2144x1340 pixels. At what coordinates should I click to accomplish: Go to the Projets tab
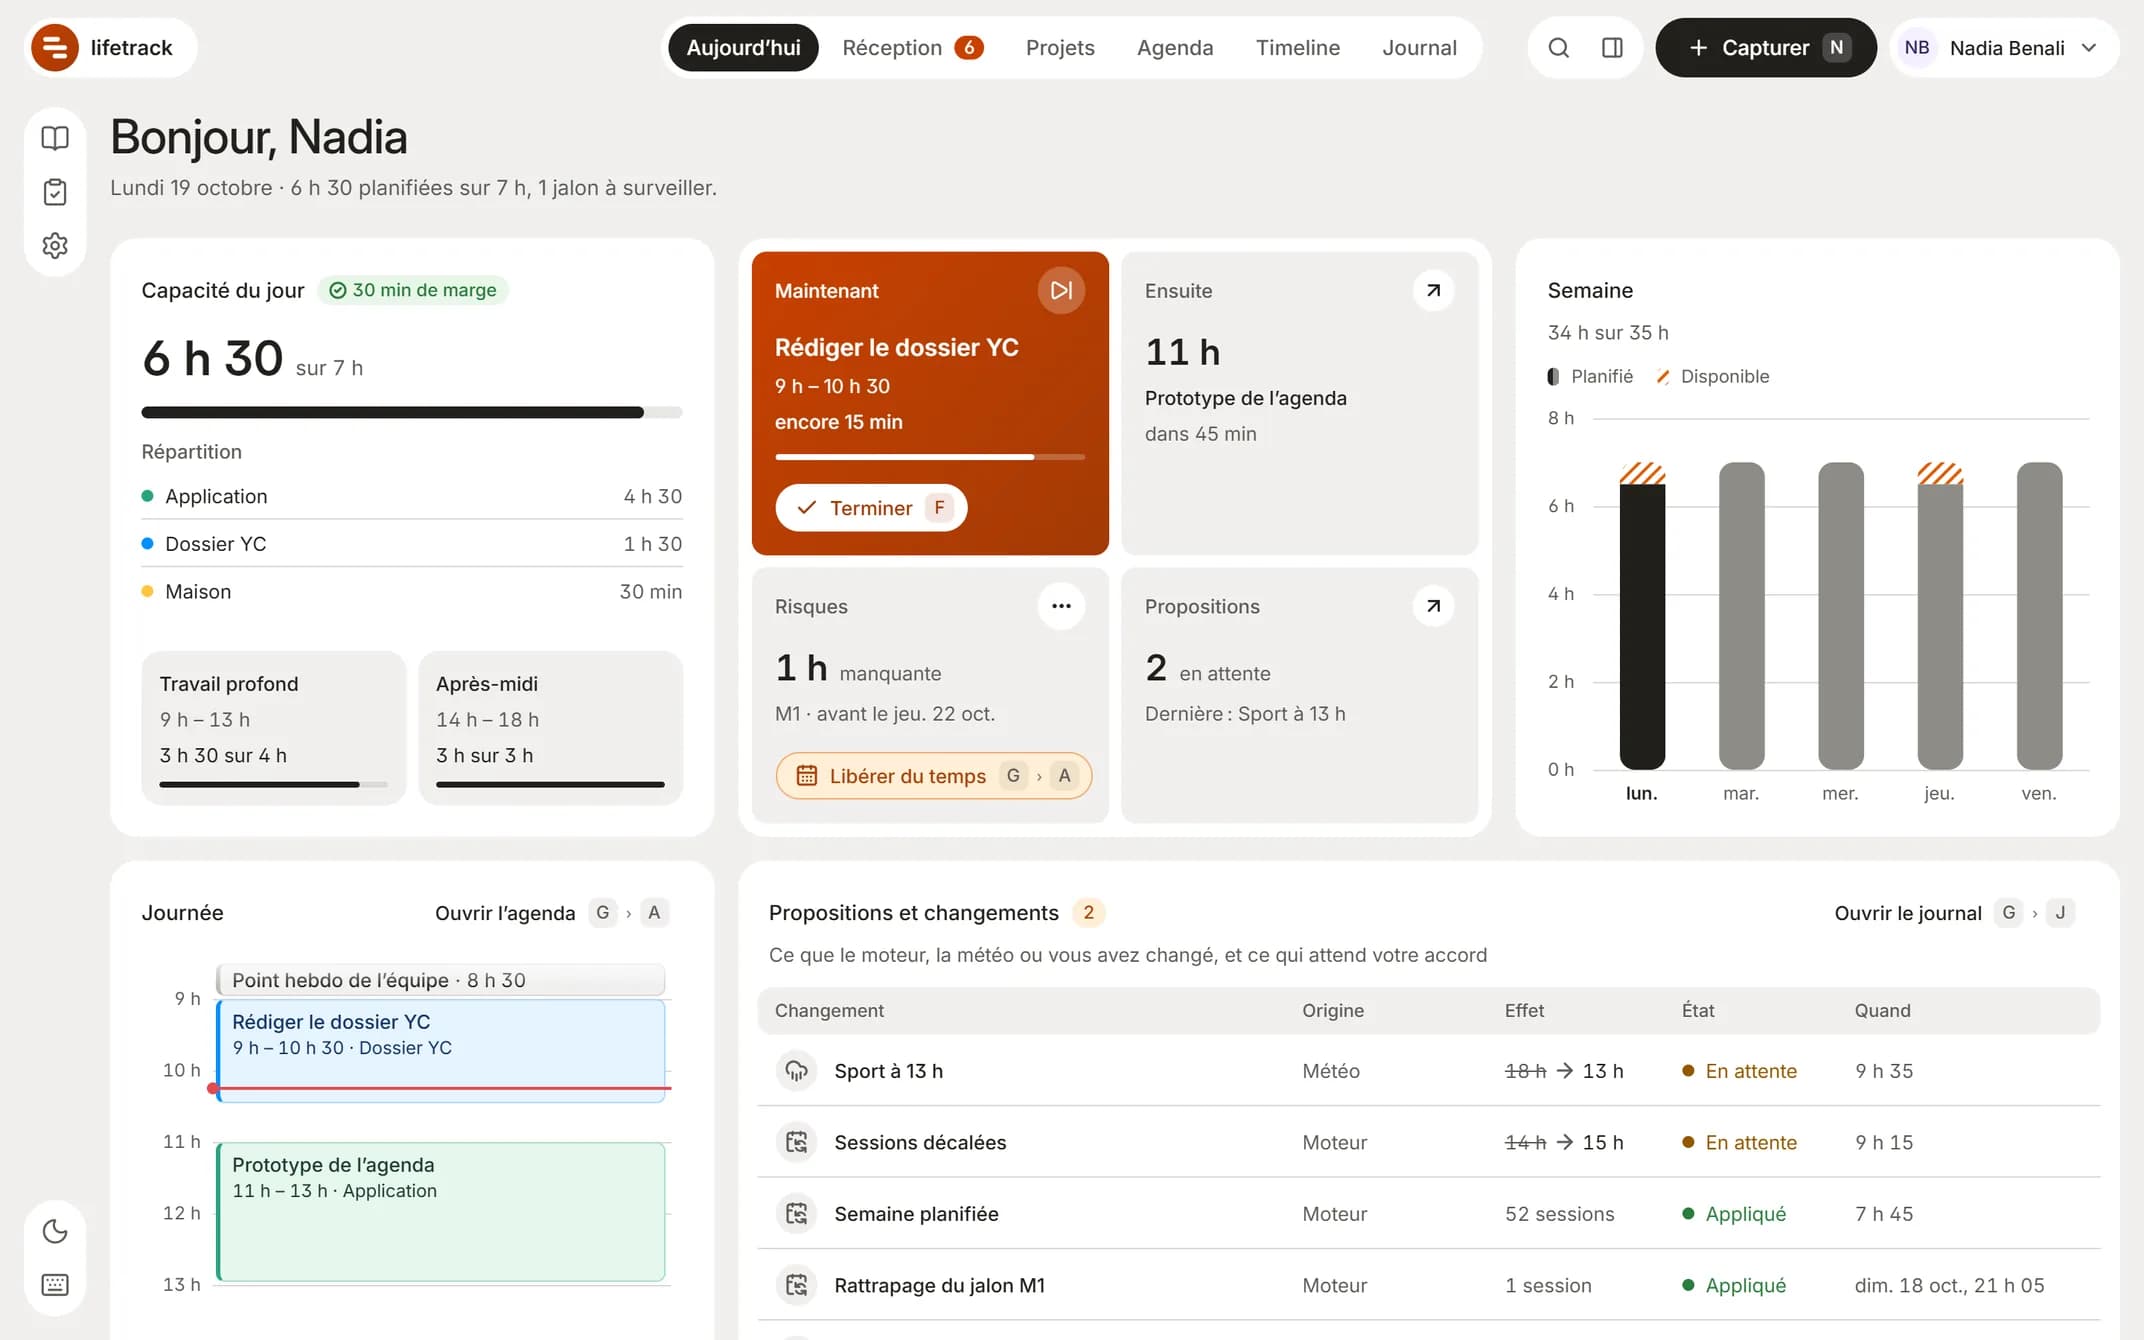coord(1060,47)
